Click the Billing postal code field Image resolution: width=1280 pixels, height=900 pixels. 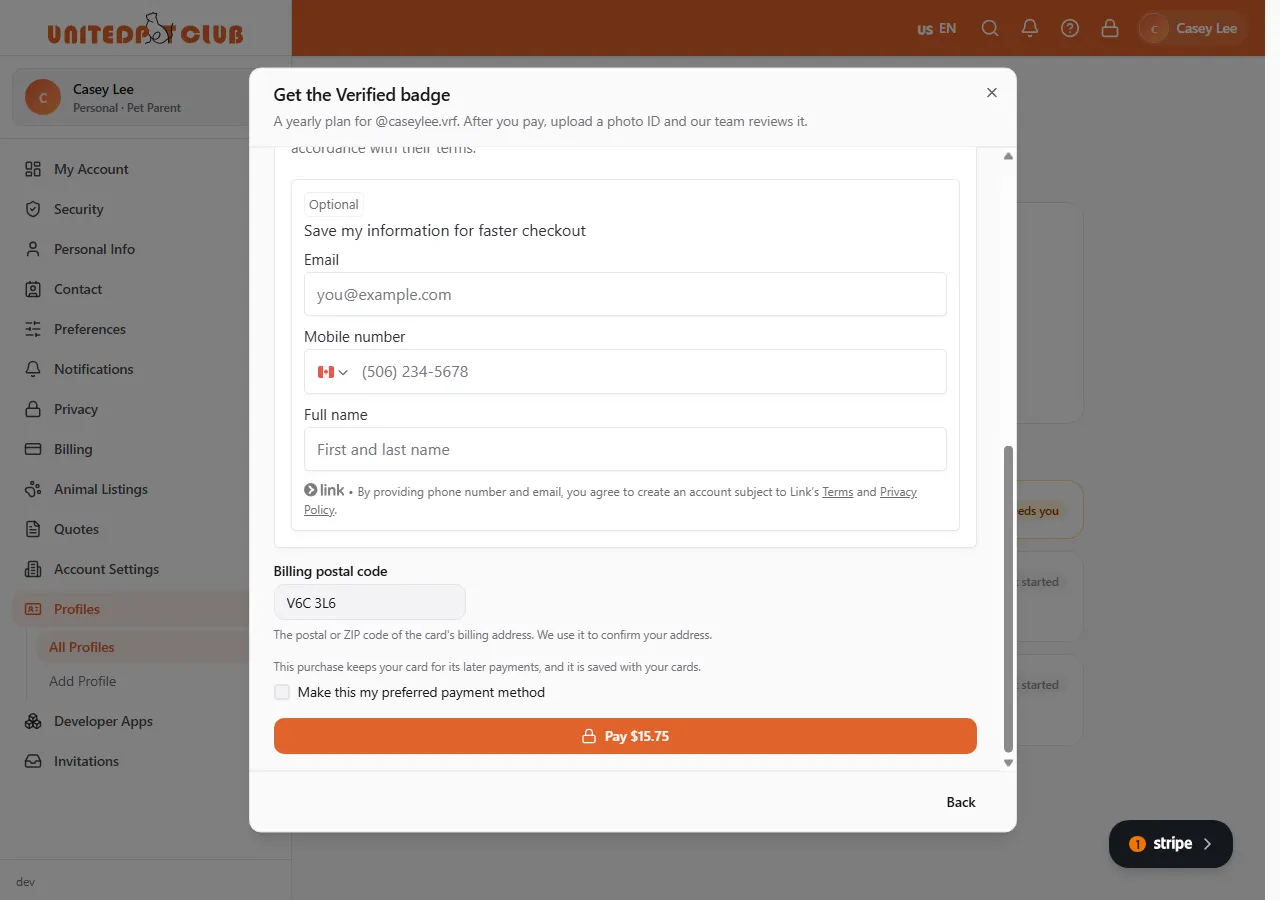[369, 602]
